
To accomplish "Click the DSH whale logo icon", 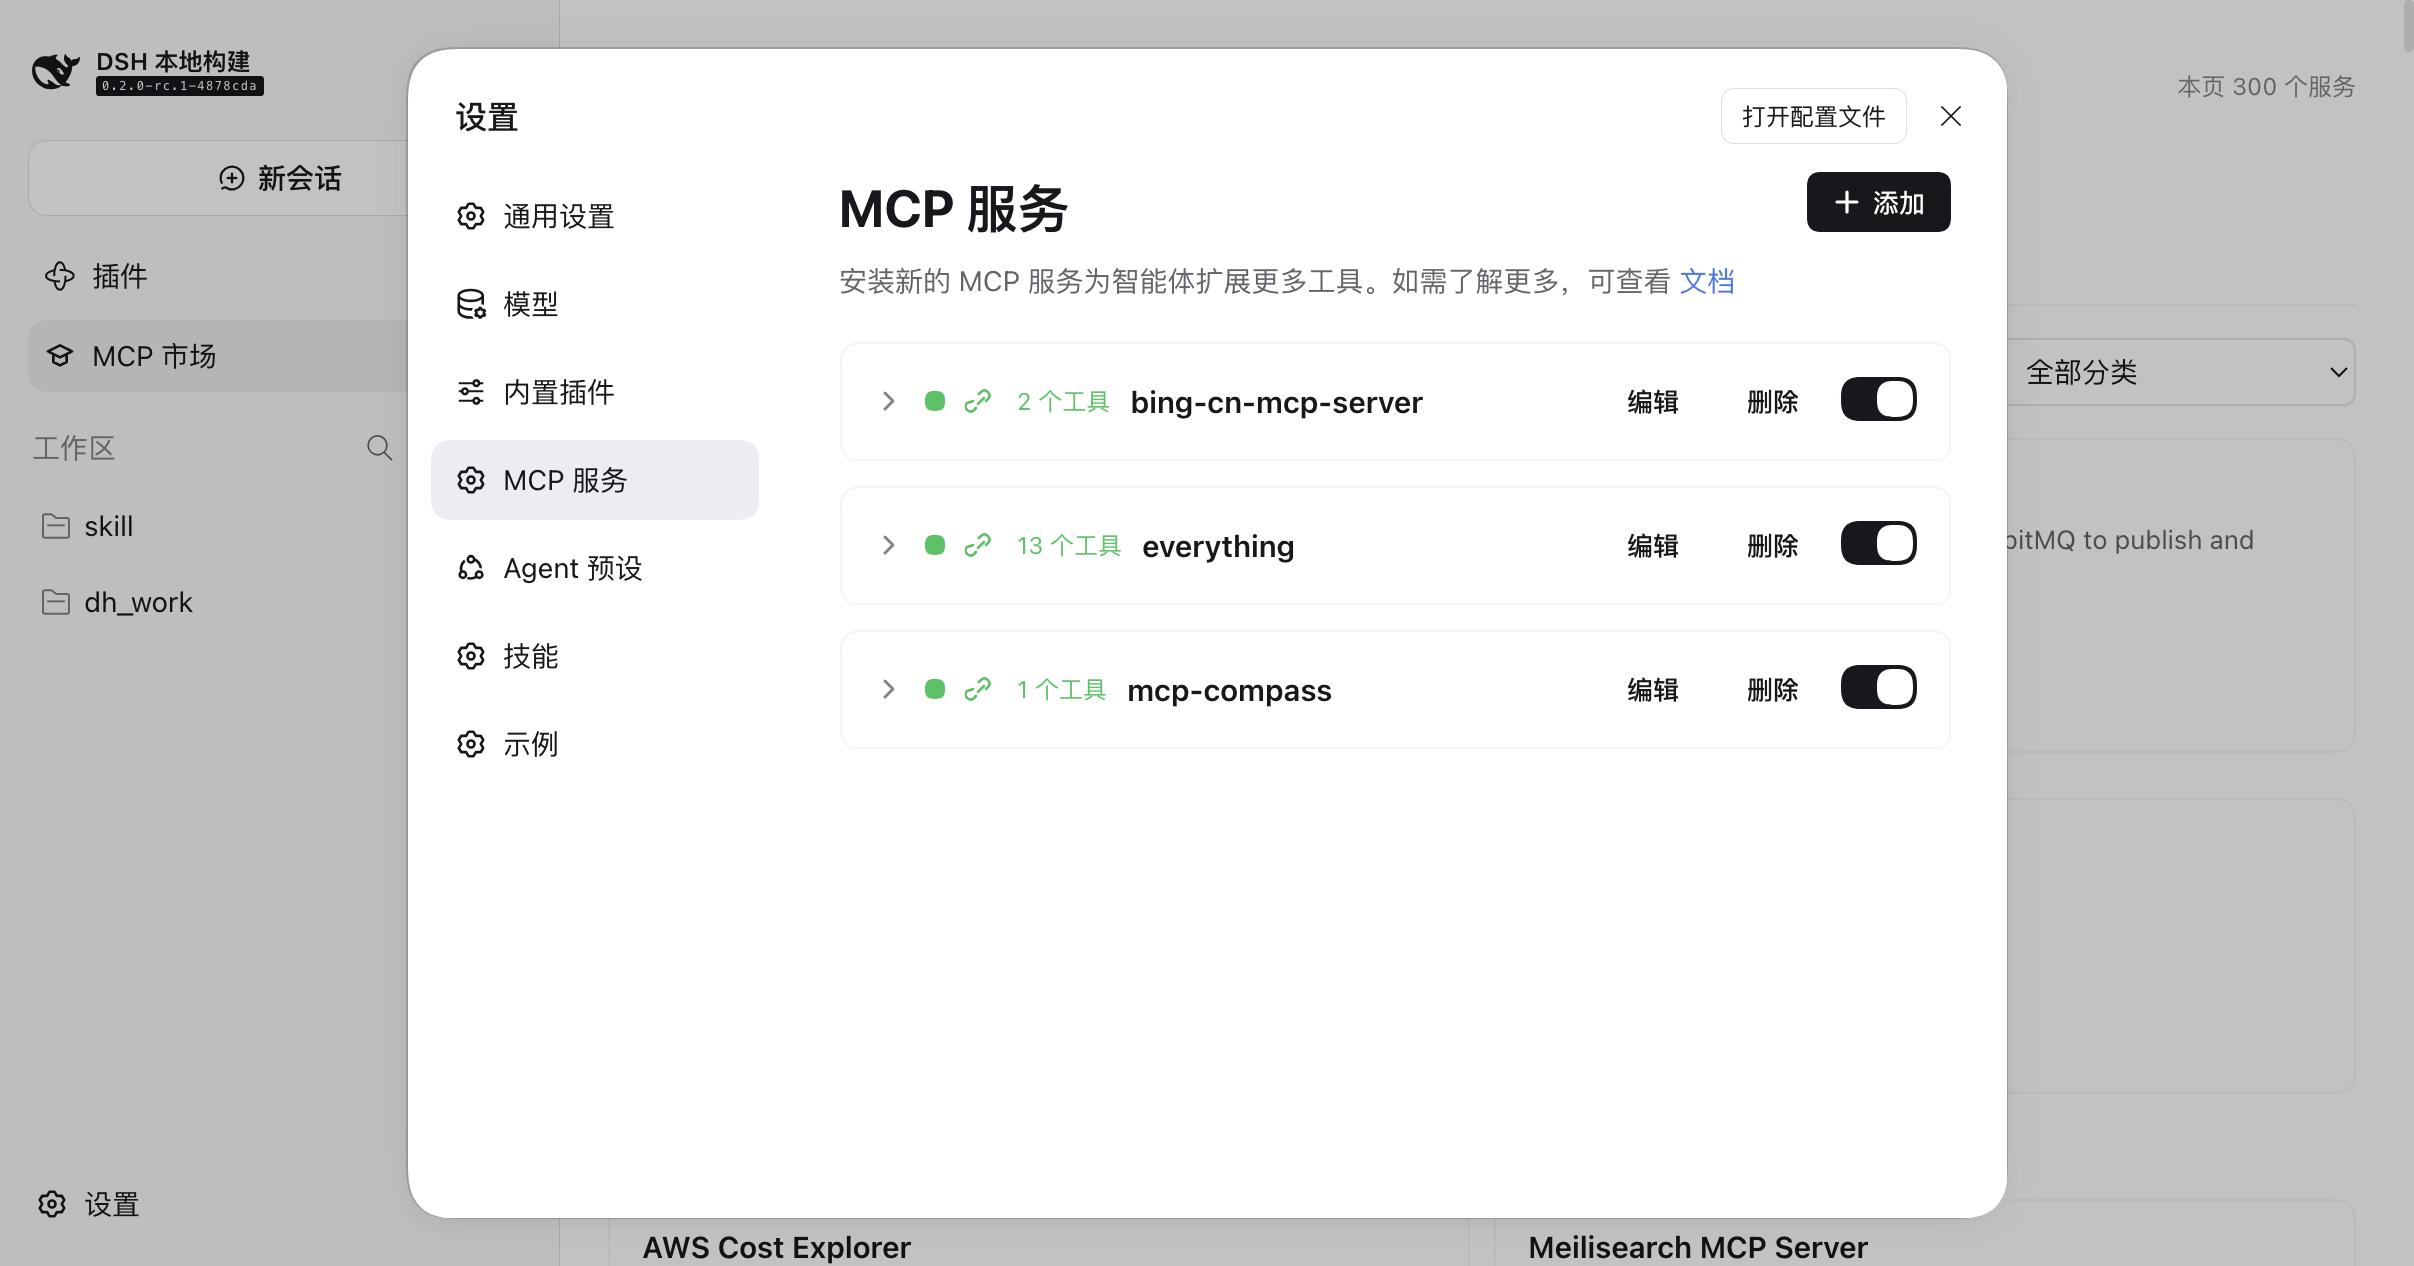I will click(55, 71).
